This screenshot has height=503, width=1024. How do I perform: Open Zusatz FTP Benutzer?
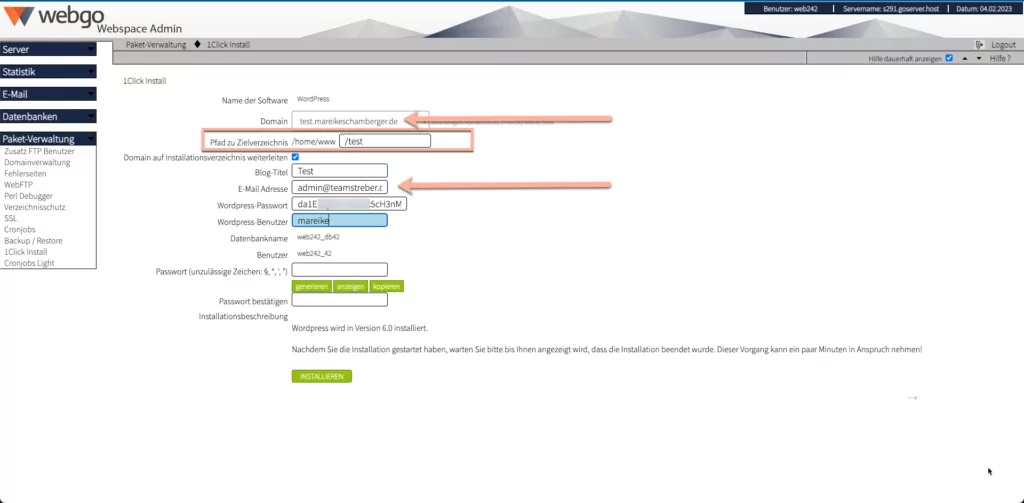tap(39, 152)
